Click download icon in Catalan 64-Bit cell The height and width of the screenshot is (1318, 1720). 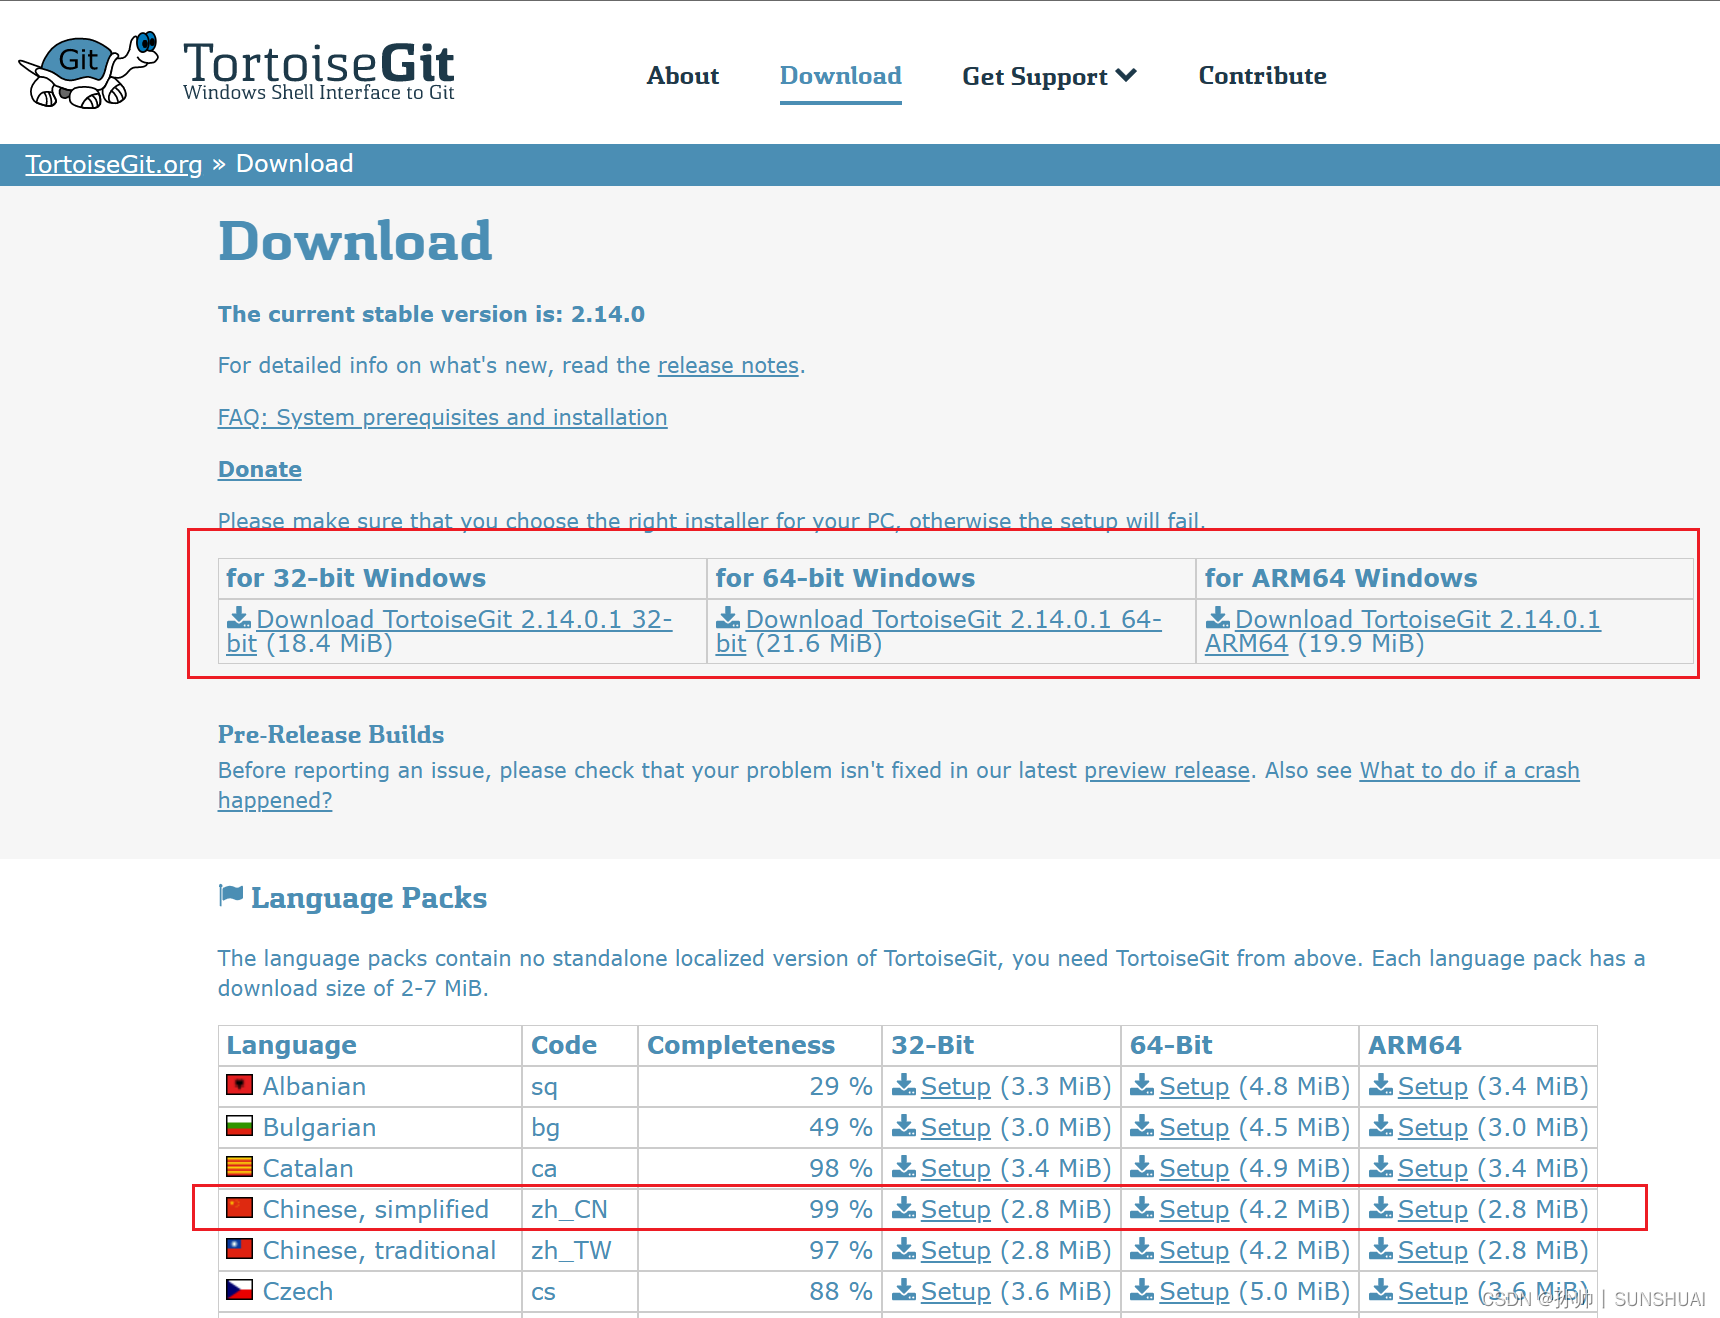click(x=1142, y=1167)
